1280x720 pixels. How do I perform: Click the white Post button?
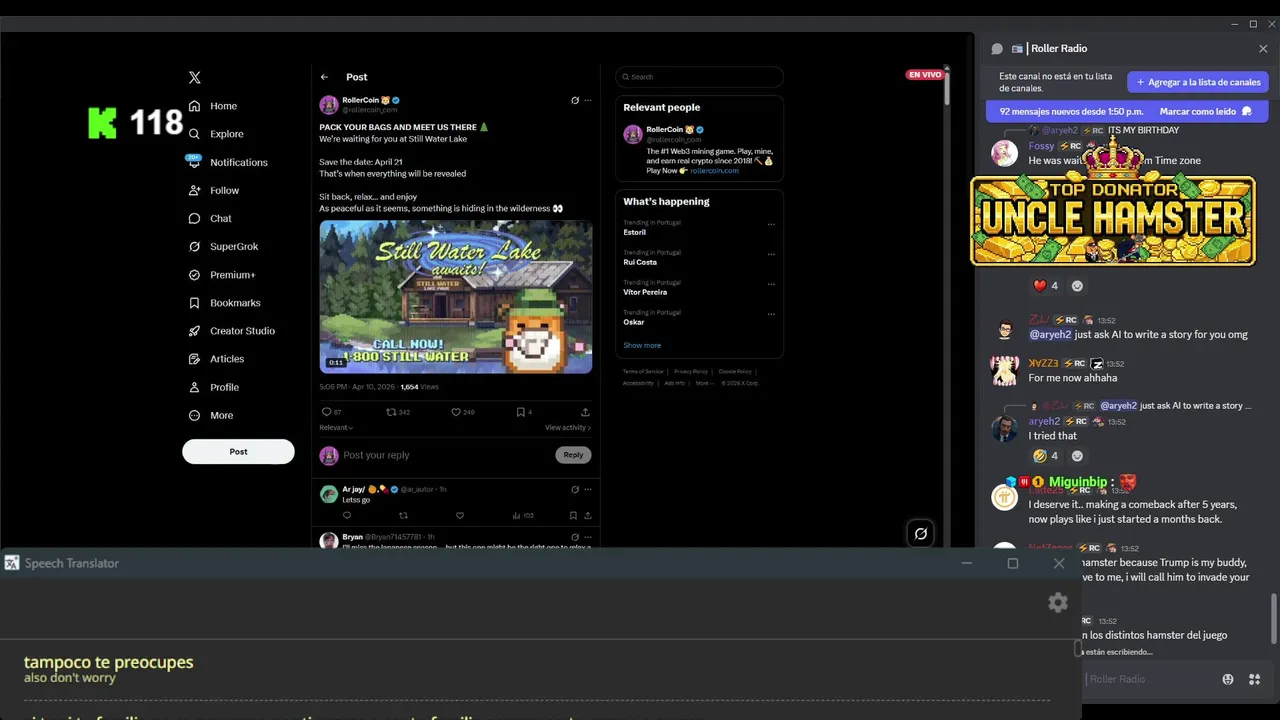(238, 451)
